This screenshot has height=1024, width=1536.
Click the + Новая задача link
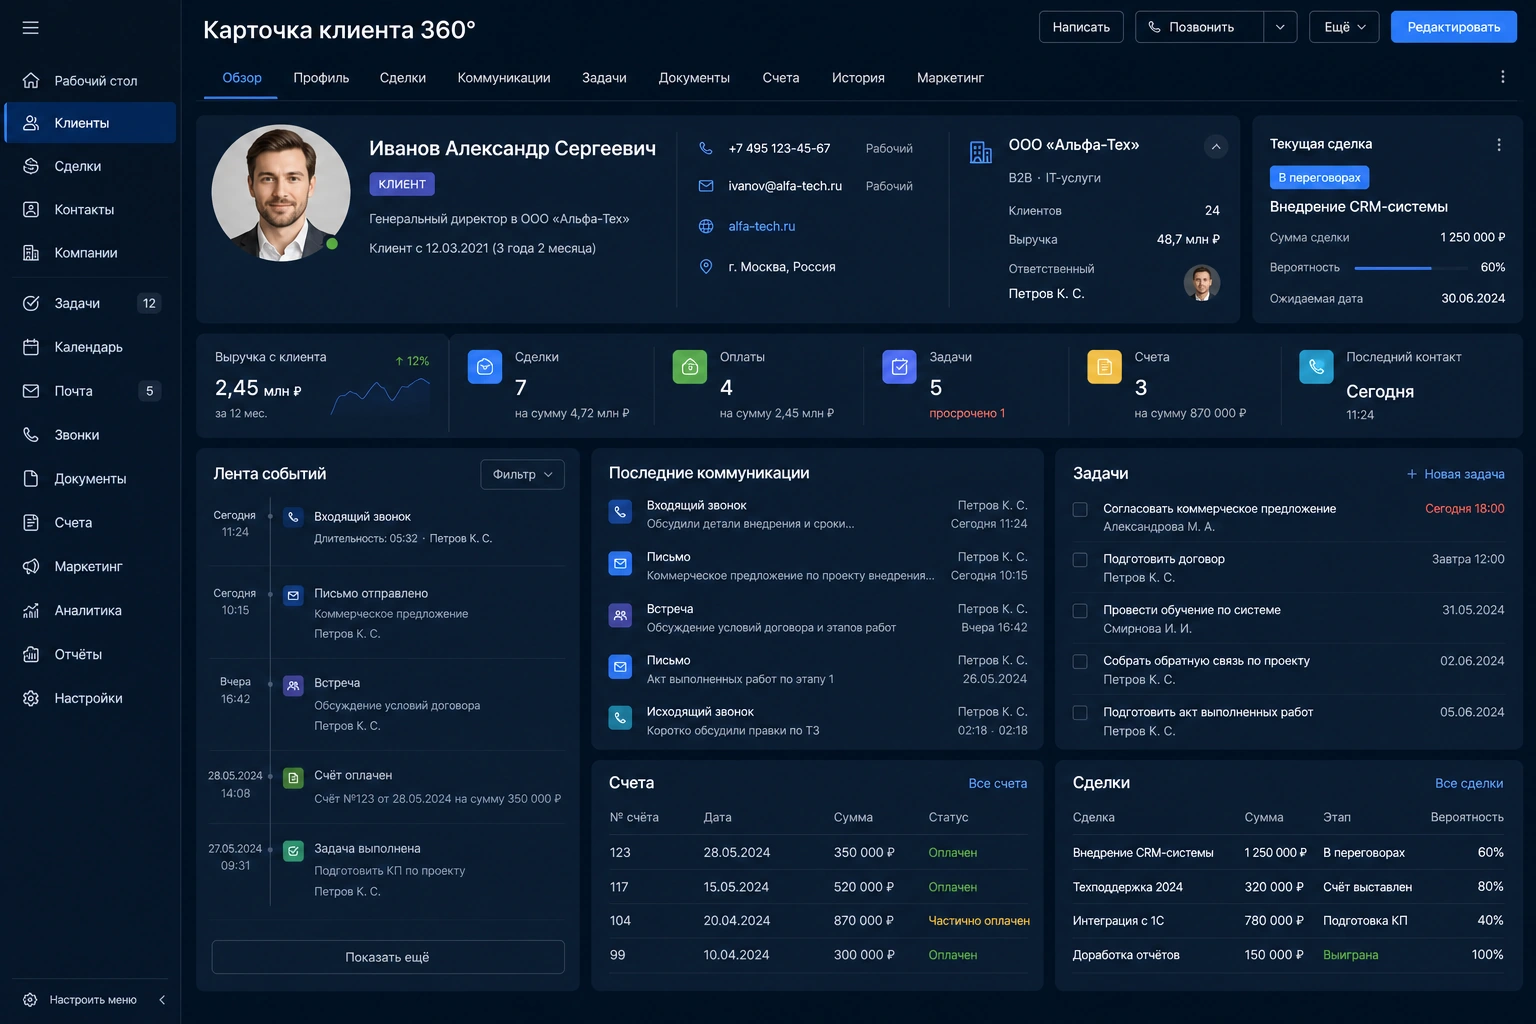tap(1456, 474)
